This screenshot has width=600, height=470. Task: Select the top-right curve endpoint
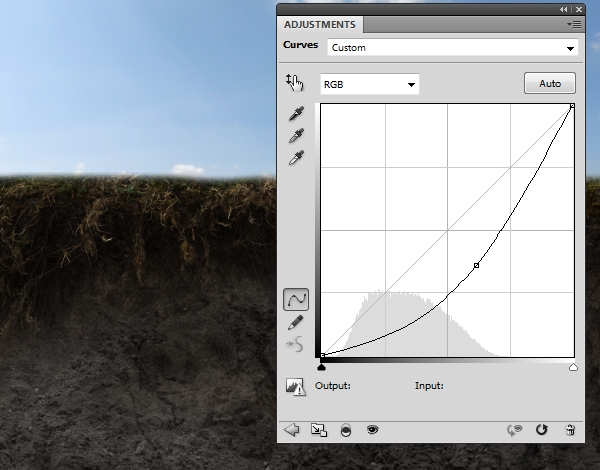pos(572,106)
